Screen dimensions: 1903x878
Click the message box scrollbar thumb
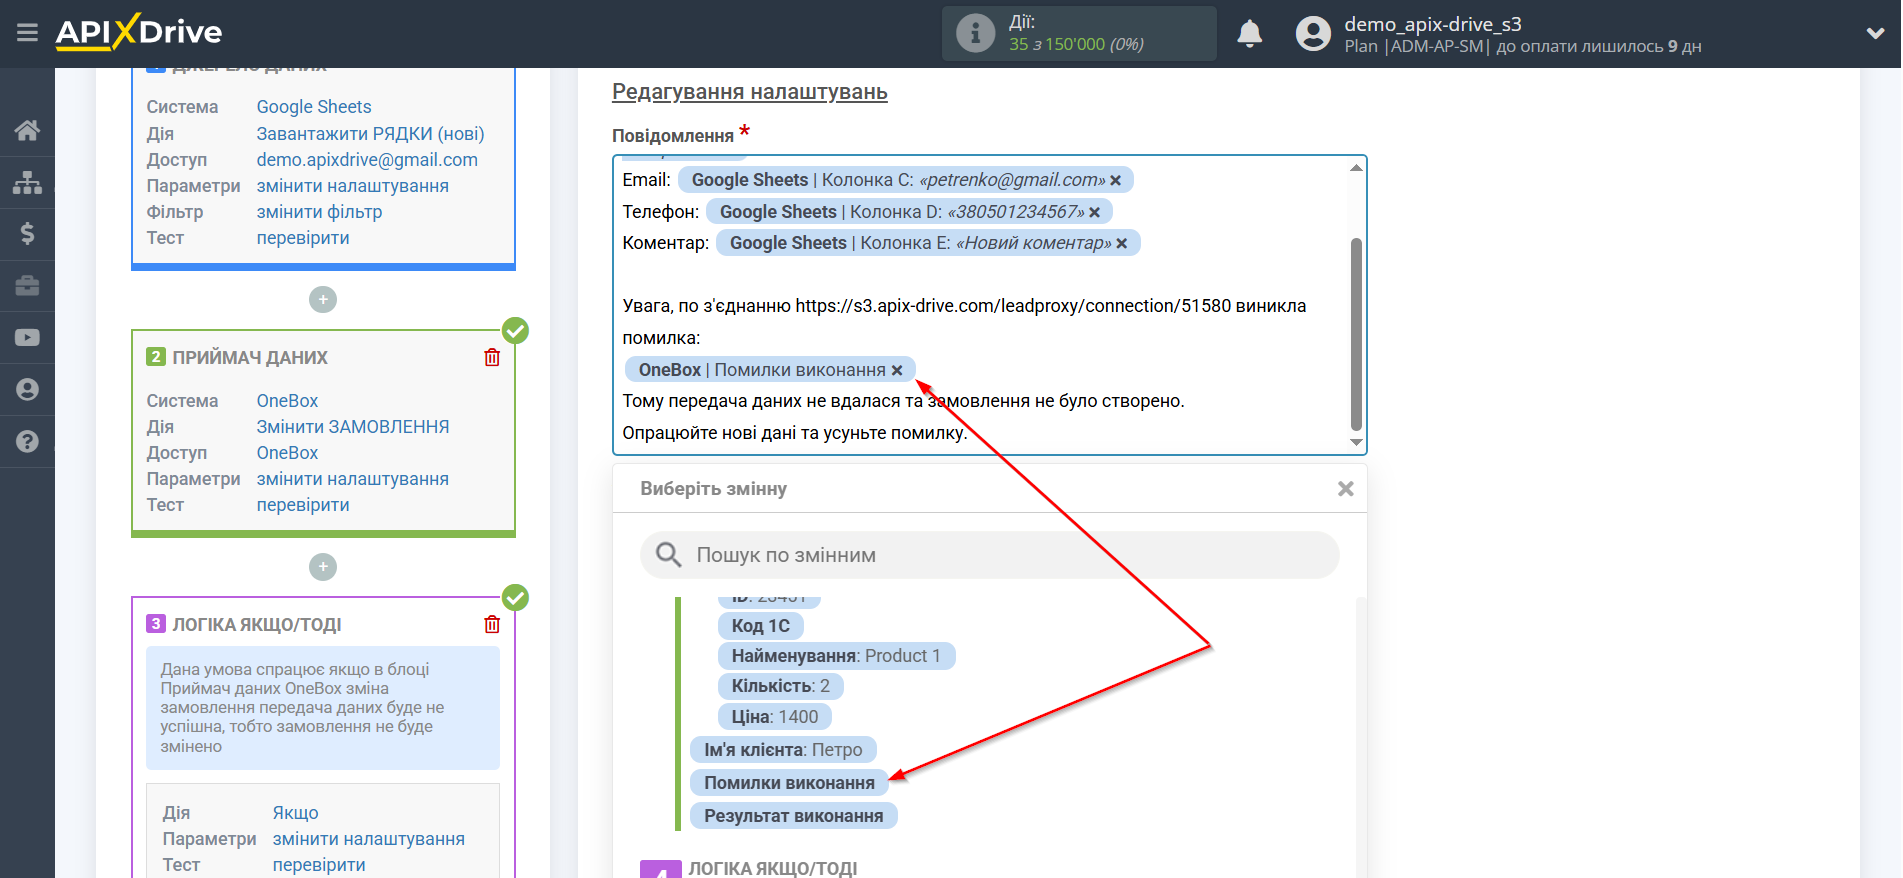point(1356,333)
